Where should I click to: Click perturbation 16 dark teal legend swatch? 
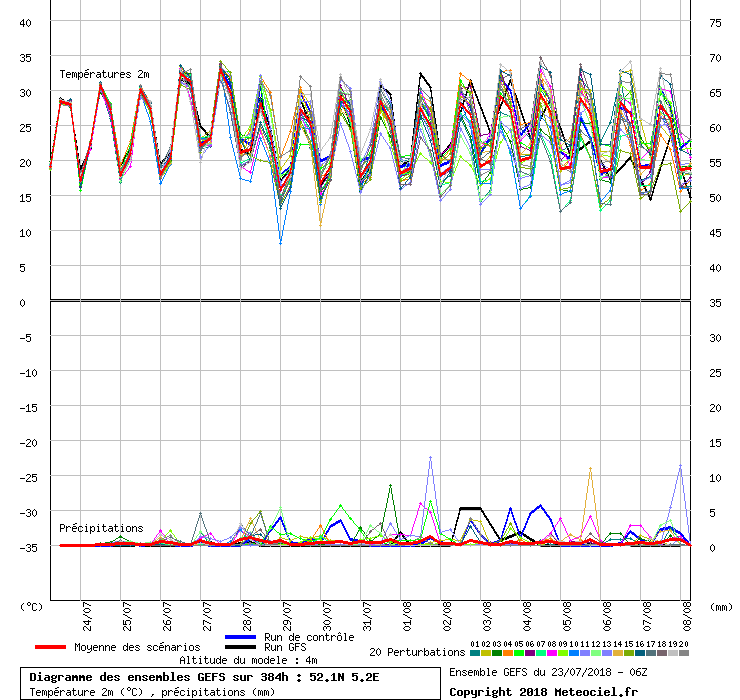pos(640,653)
